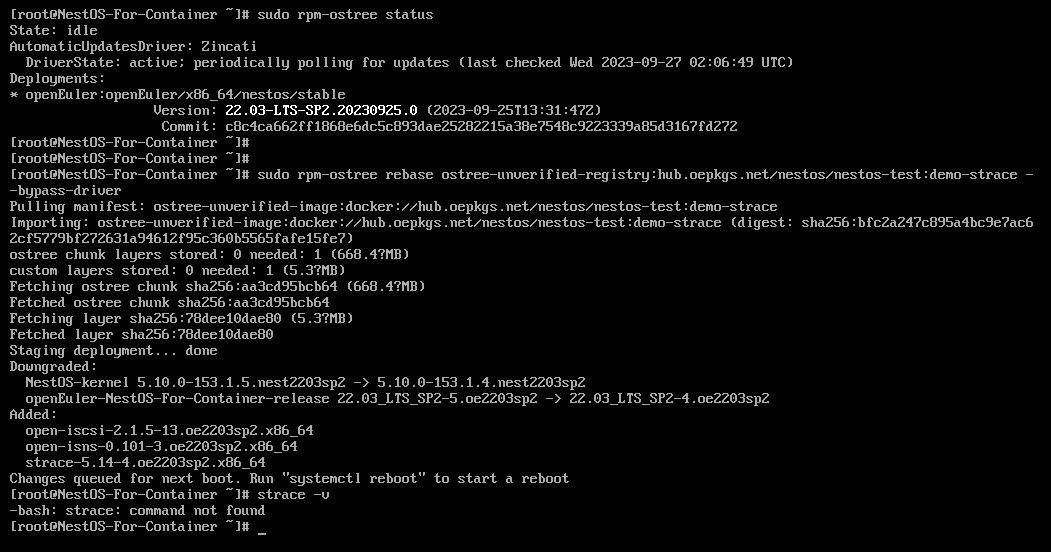The width and height of the screenshot is (1051, 552).
Task: Click the 'ostree chunk layers stored' line
Action: pyautogui.click(x=209, y=254)
